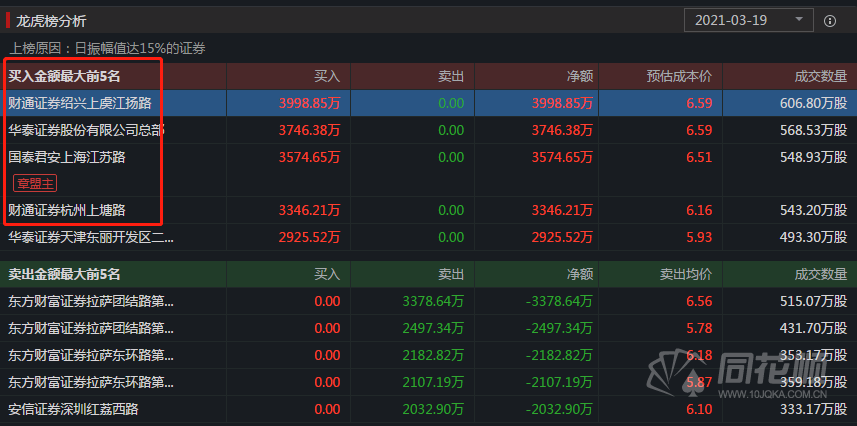Click the 买入 value 3574.65万 of 国泰君安上海江苏路

[309, 157]
